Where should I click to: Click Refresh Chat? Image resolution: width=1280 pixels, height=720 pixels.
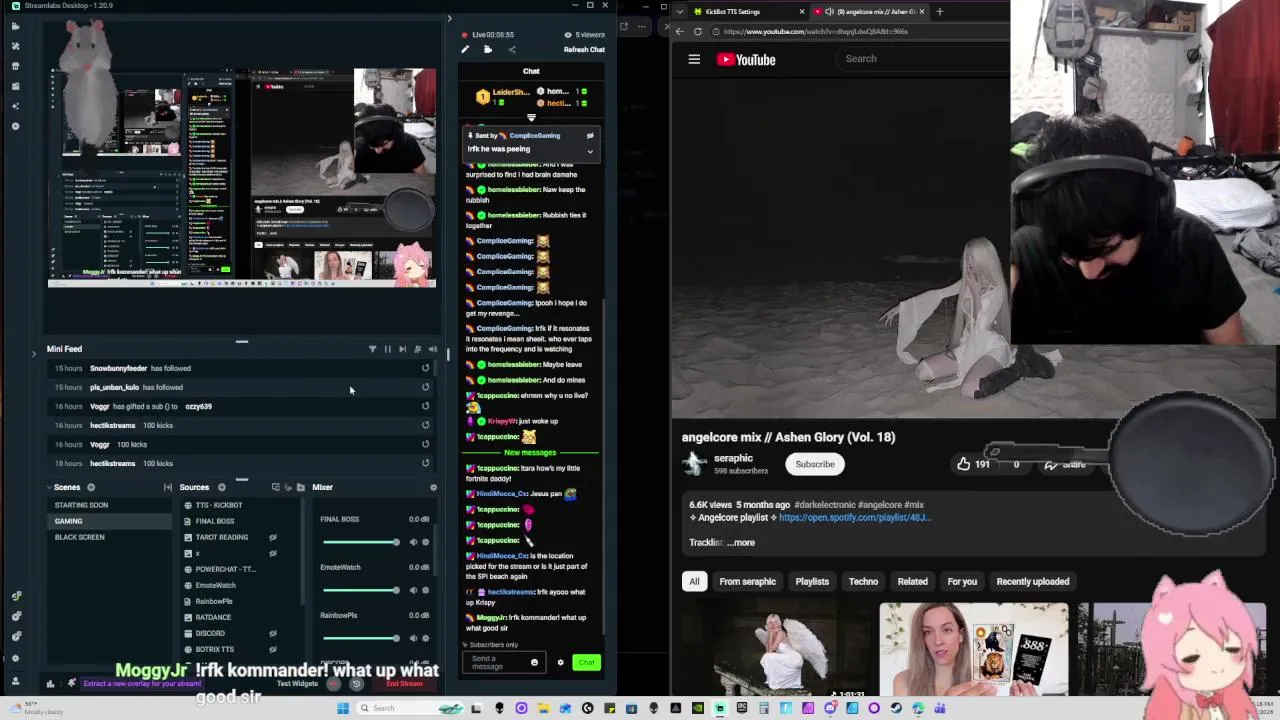pos(584,50)
